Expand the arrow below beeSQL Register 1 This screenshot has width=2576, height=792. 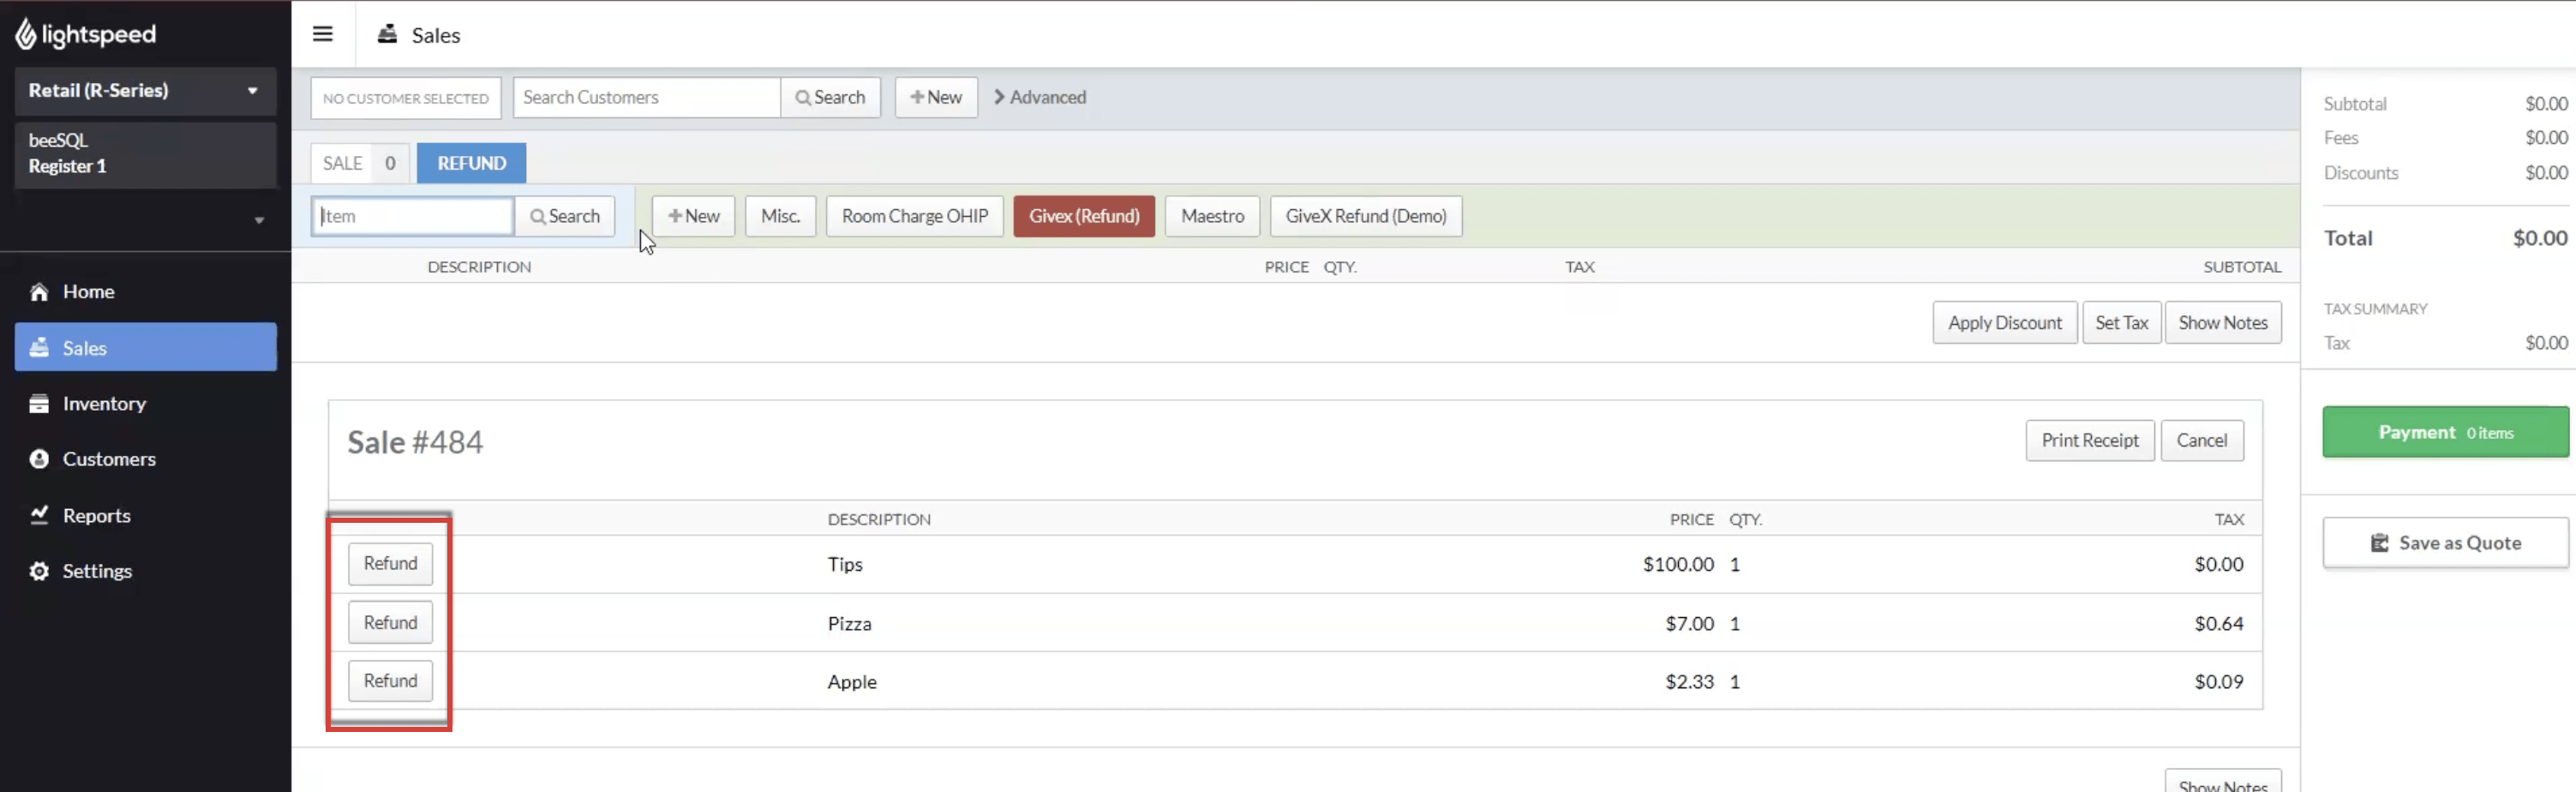(x=259, y=220)
